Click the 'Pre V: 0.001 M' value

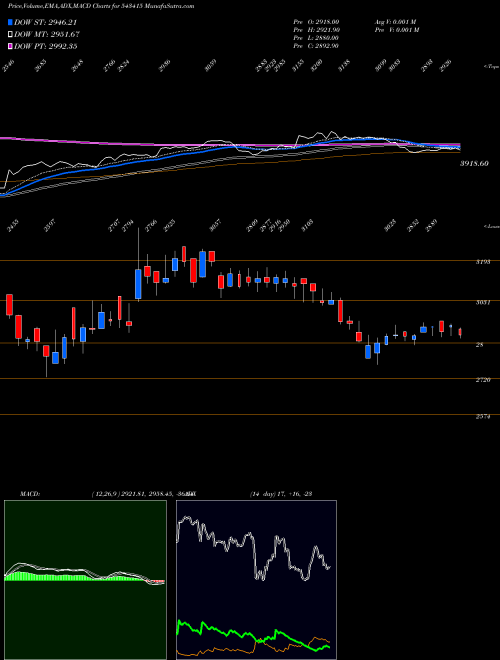coord(397,30)
